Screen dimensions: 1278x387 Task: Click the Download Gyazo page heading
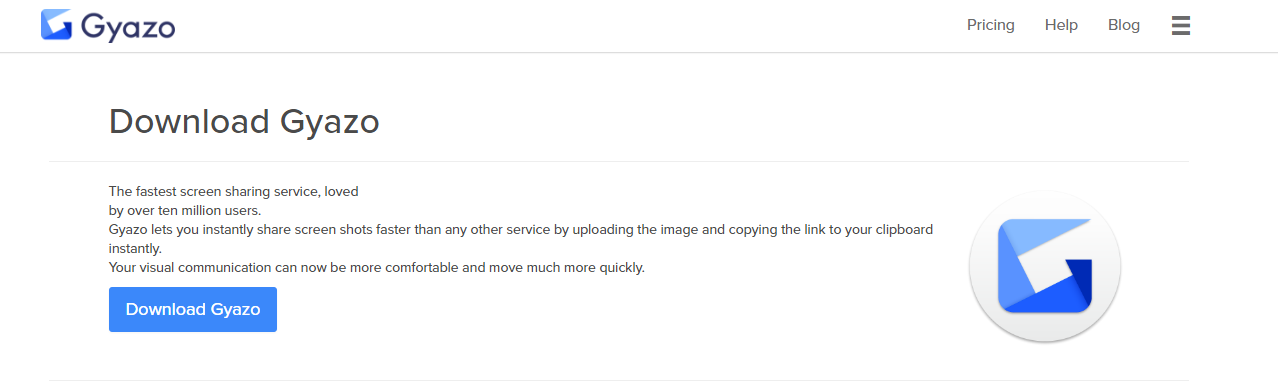244,122
